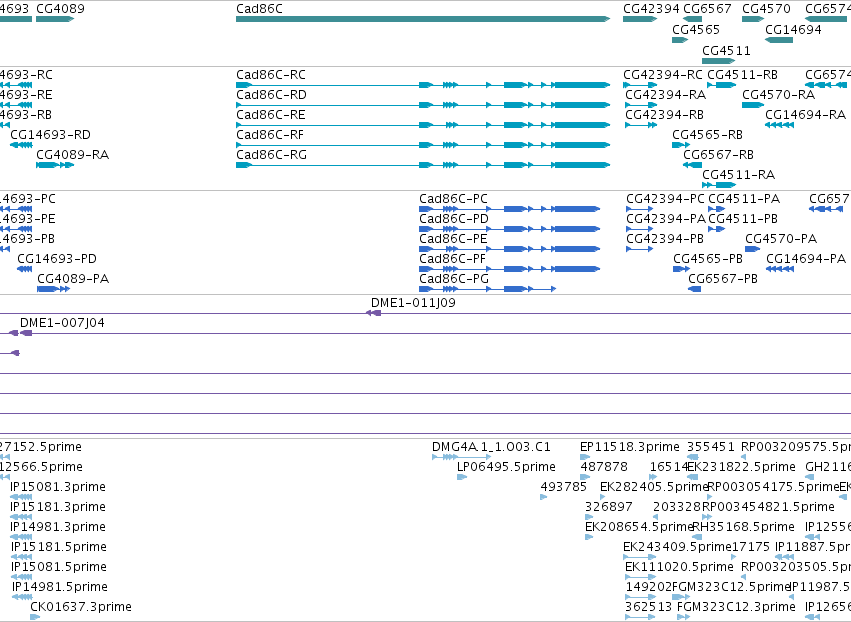Click the IP14981.5prime EST label
Image resolution: width=851 pixels, height=622 pixels.
pyautogui.click(x=60, y=587)
